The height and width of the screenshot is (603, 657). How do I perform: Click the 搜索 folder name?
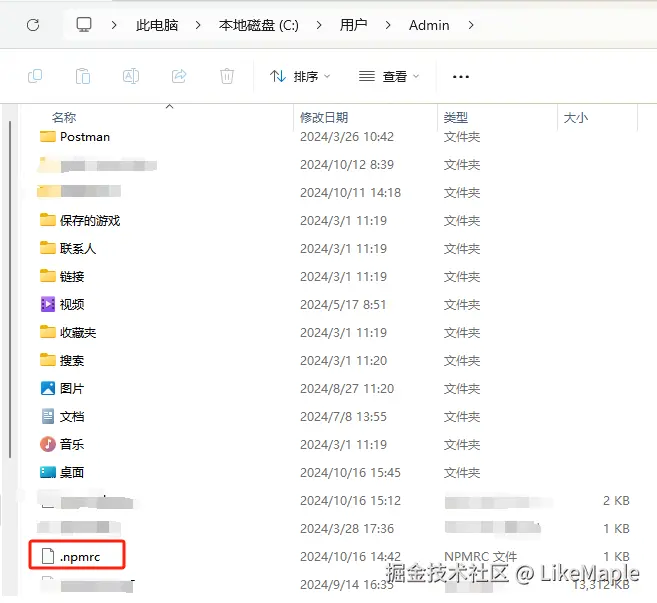72,361
